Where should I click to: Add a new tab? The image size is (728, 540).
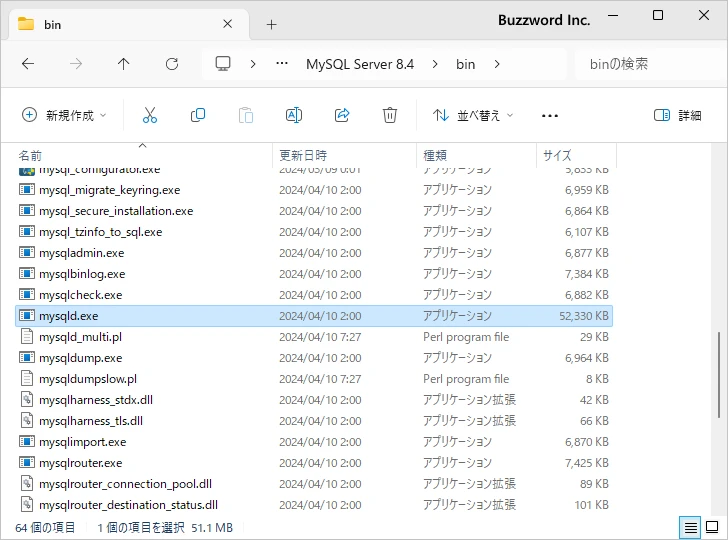(271, 24)
